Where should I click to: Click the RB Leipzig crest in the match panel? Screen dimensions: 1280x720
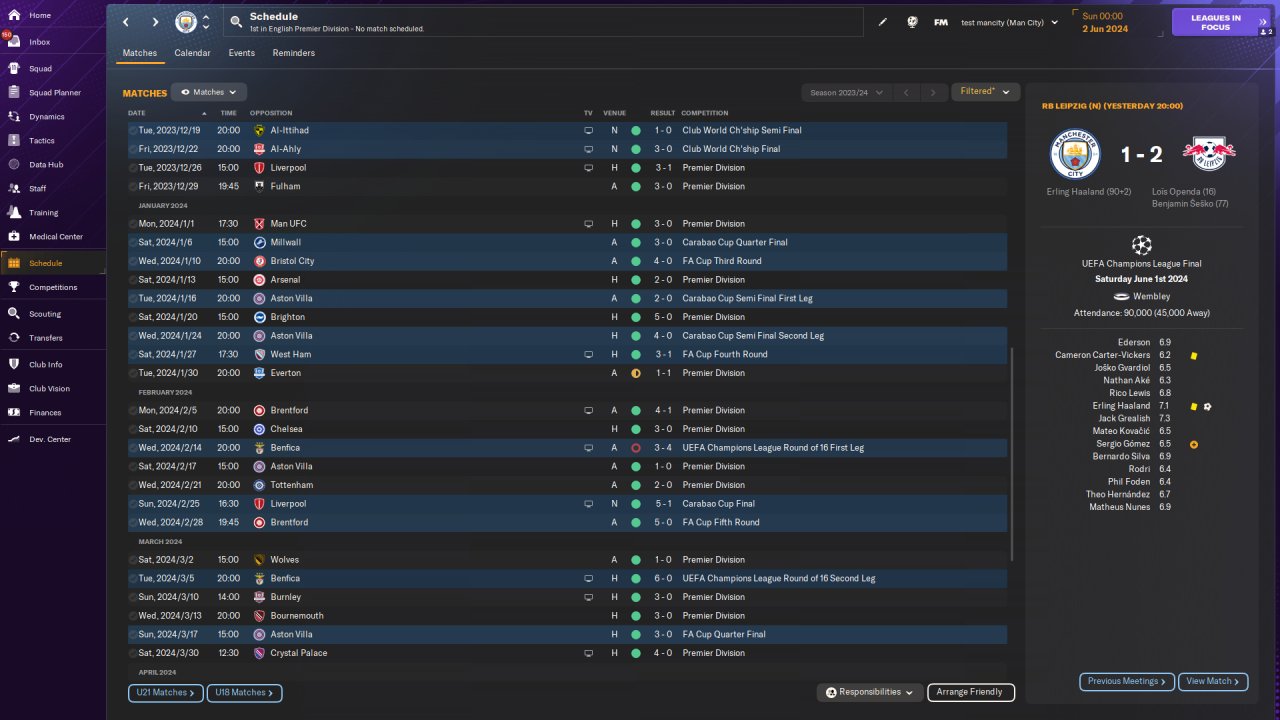pyautogui.click(x=1209, y=153)
